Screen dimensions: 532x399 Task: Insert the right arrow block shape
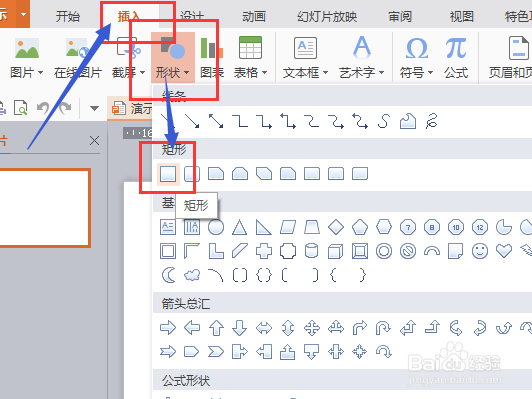tap(168, 328)
